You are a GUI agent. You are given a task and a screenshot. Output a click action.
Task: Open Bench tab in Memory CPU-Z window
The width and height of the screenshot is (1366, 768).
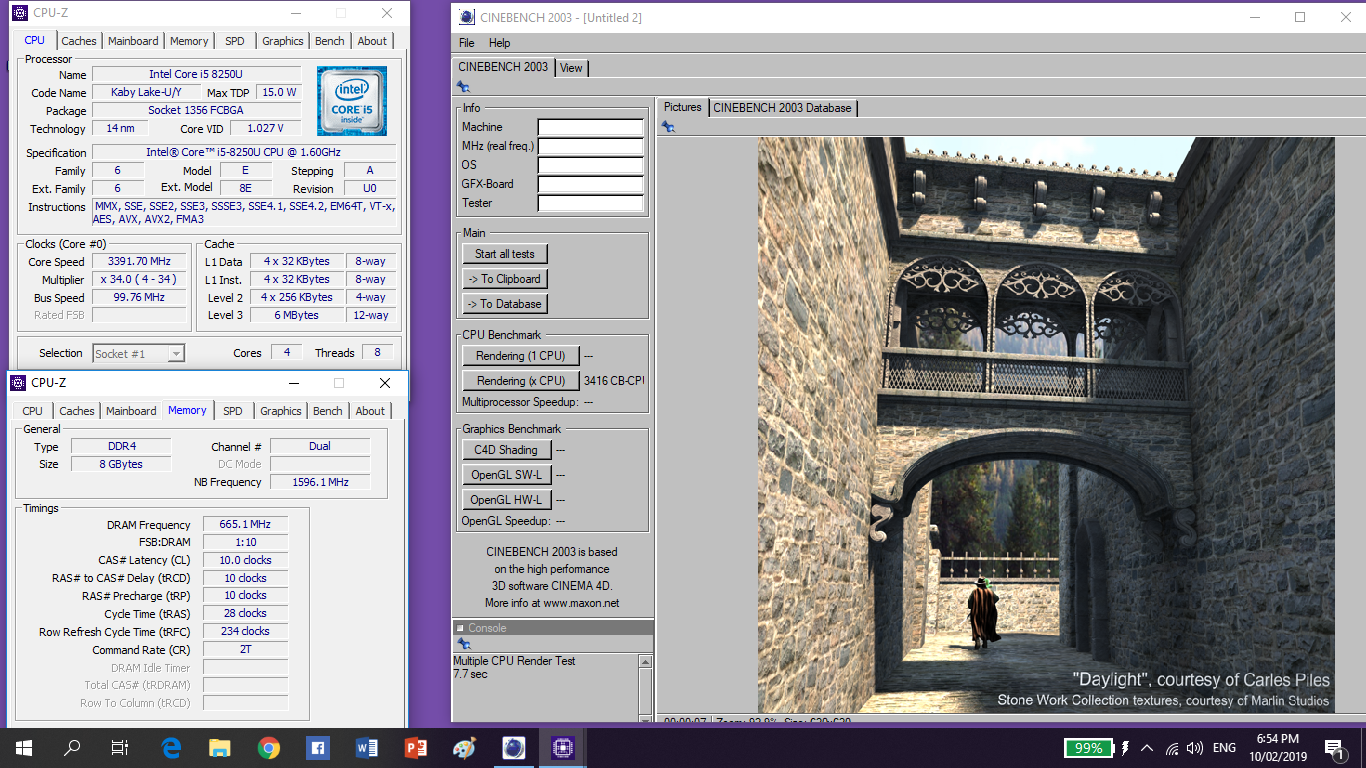tap(328, 411)
